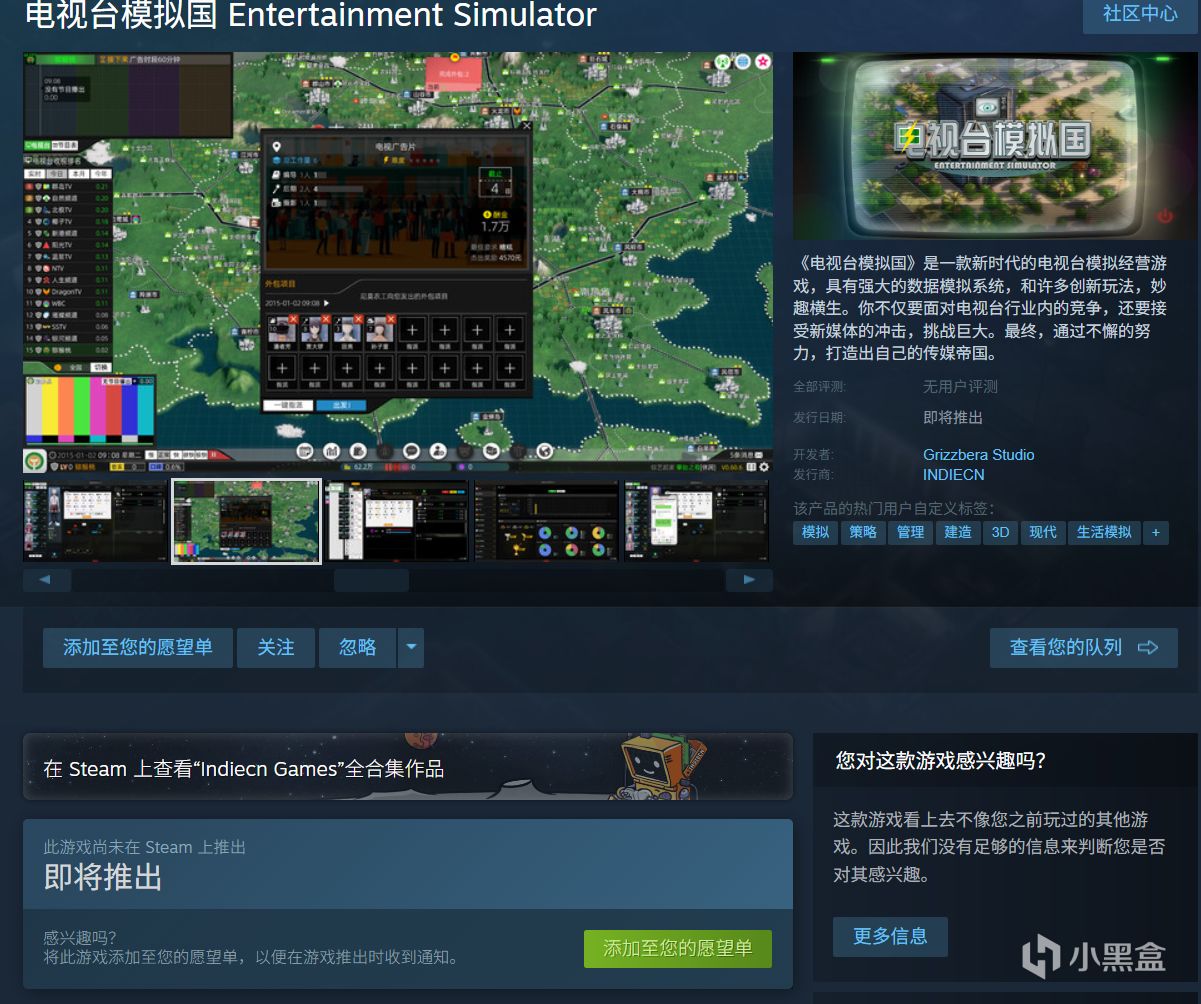
Task: Select the thumbnail showing a phone screen
Action: point(697,521)
